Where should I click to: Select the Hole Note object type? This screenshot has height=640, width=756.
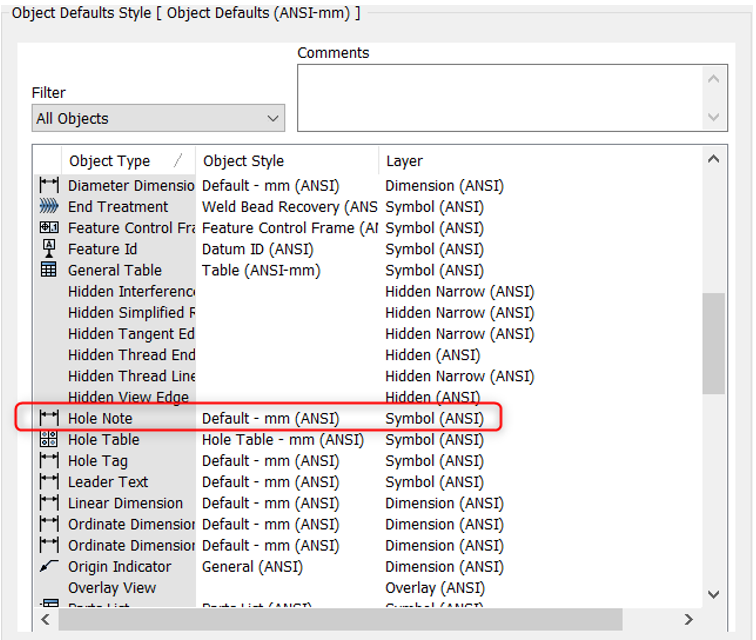coord(100,418)
